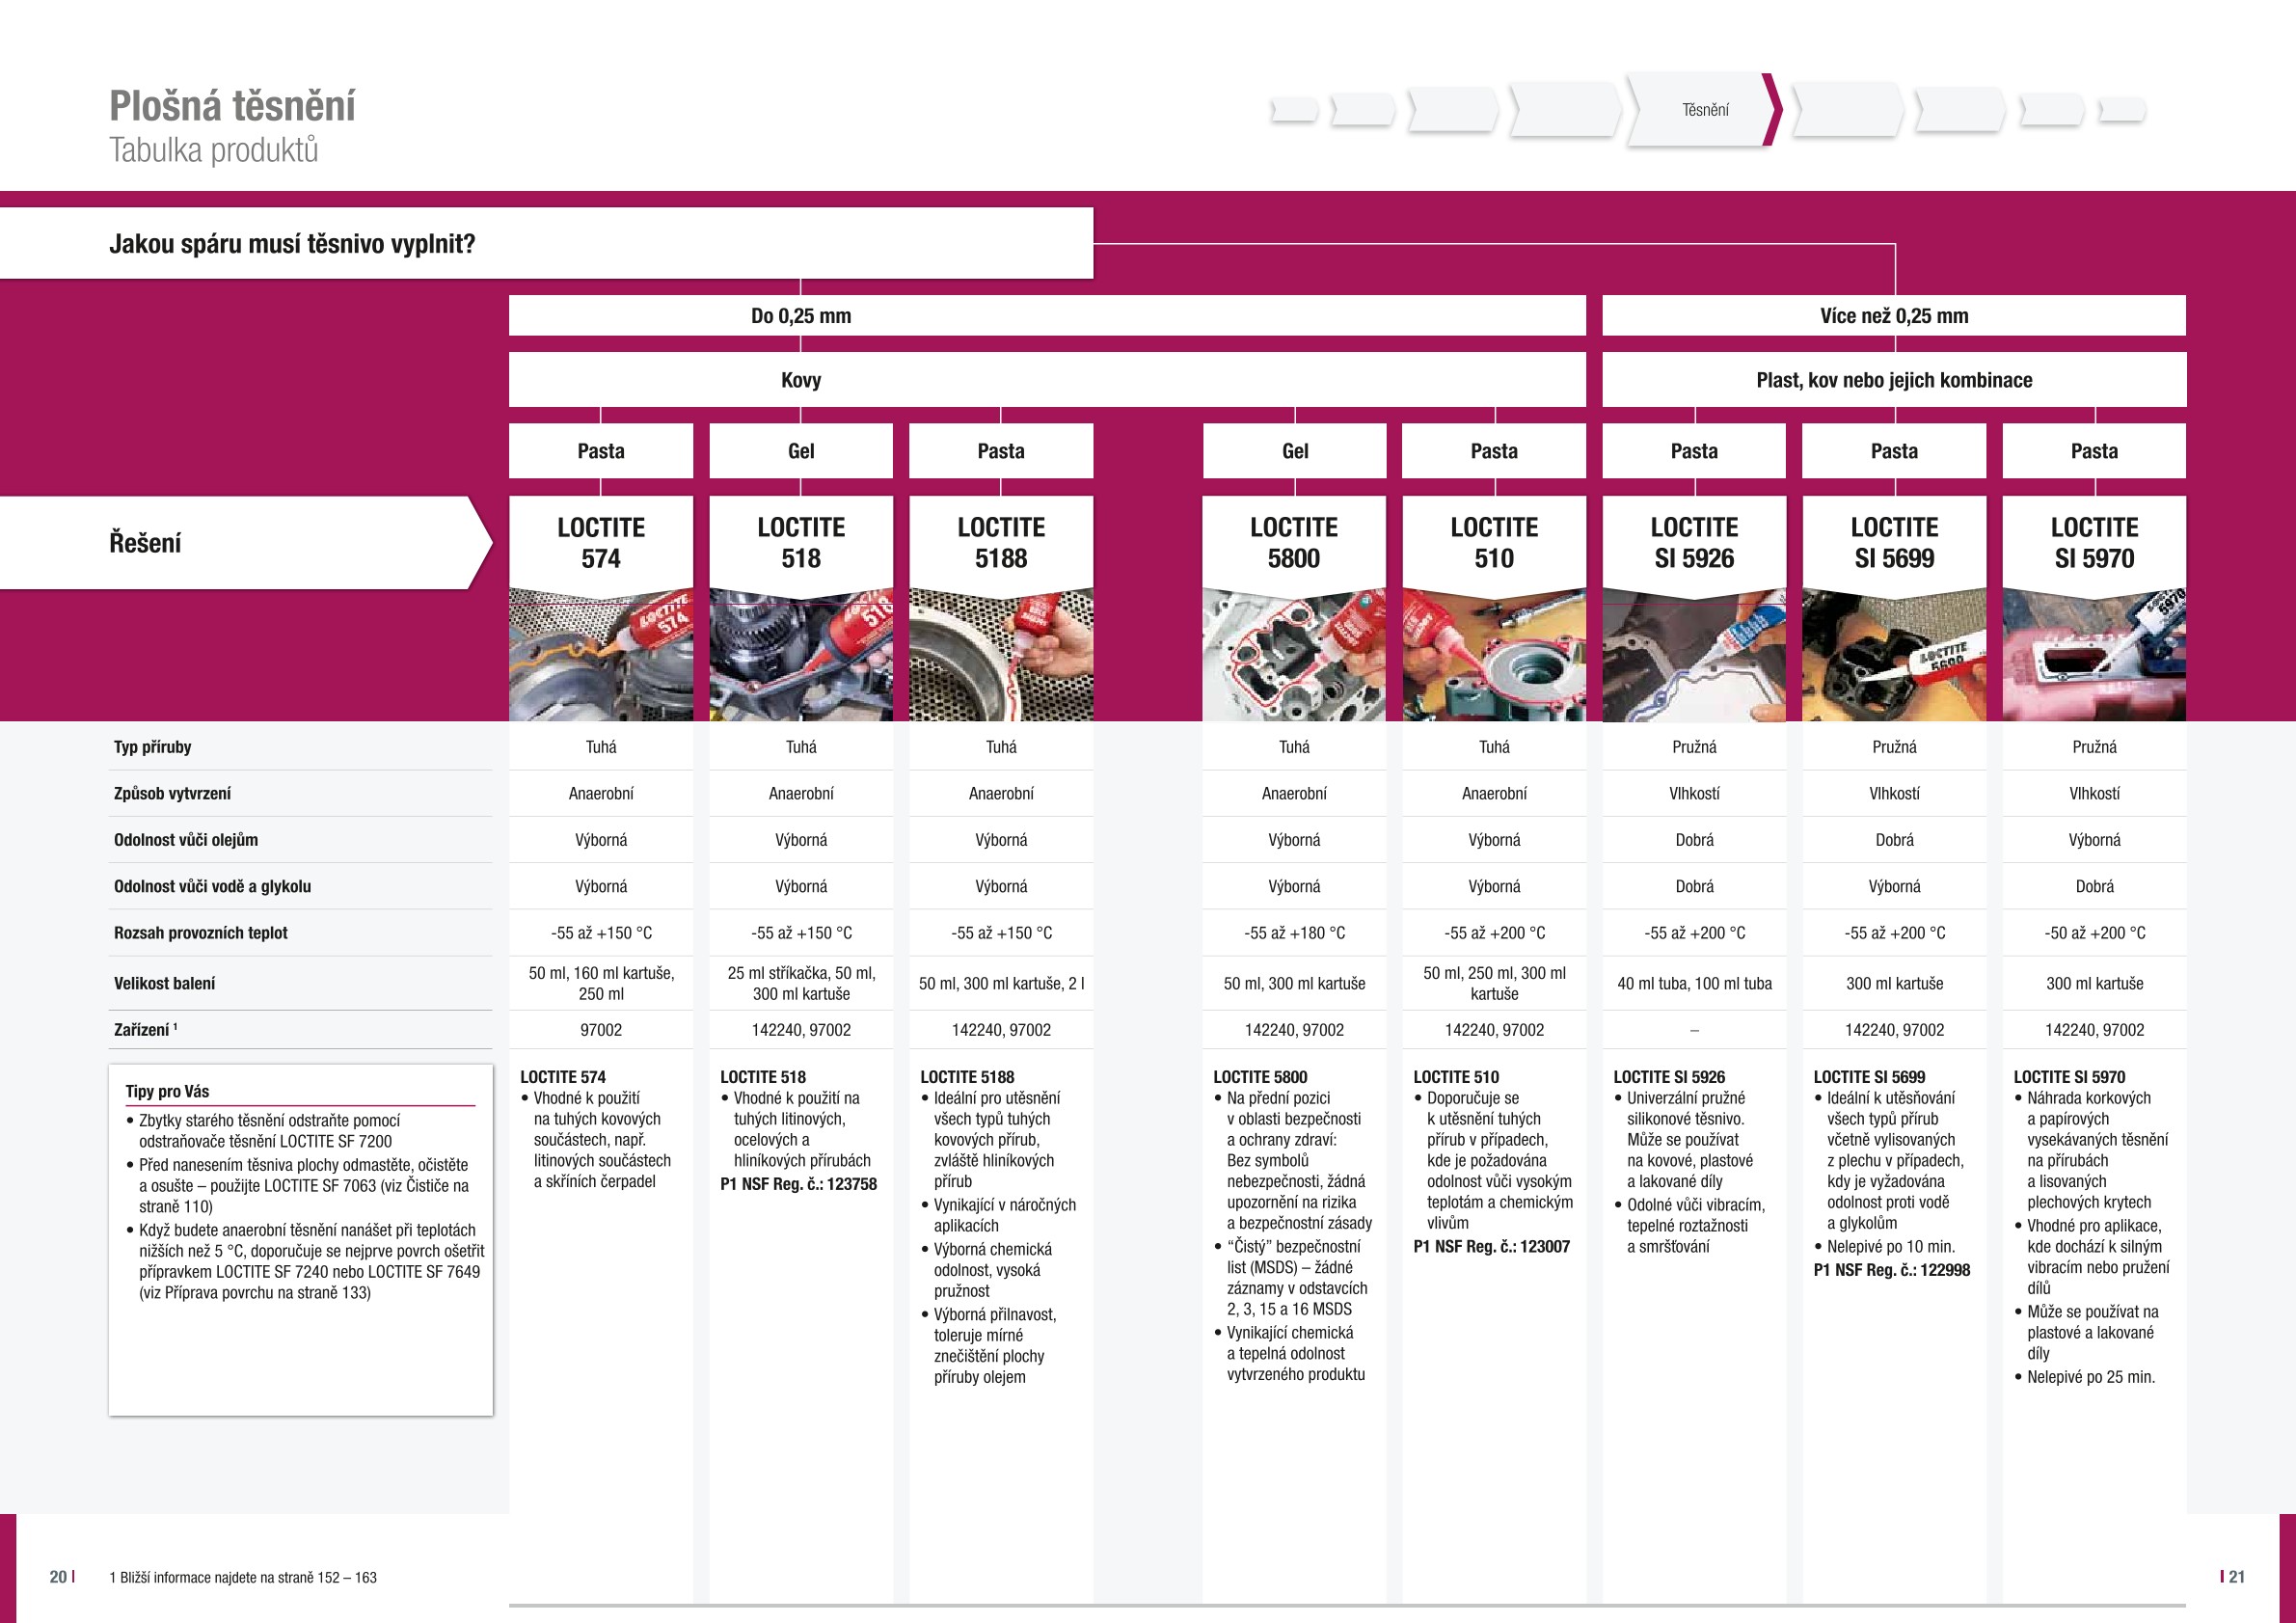Image resolution: width=2296 pixels, height=1623 pixels.
Task: Click page number 20
Action: 59,1577
